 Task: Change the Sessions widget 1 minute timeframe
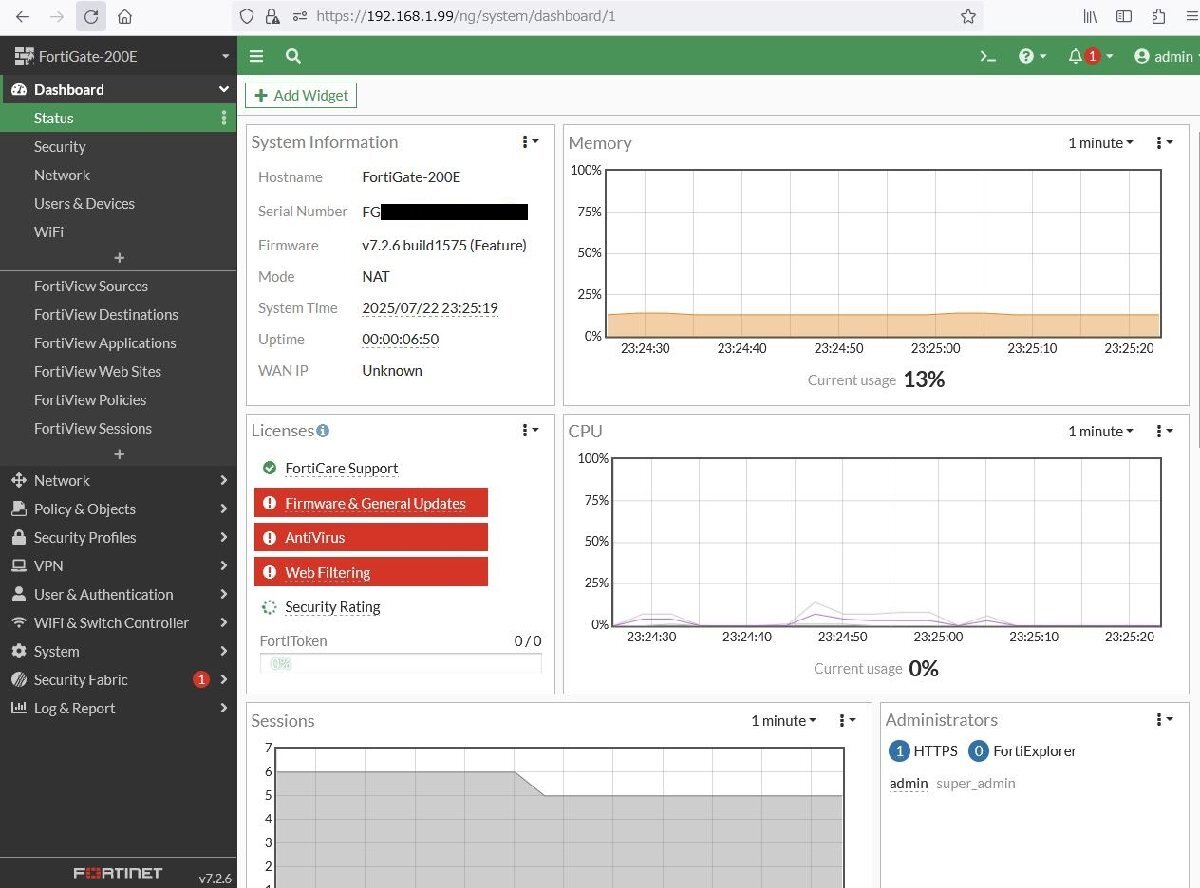(784, 720)
